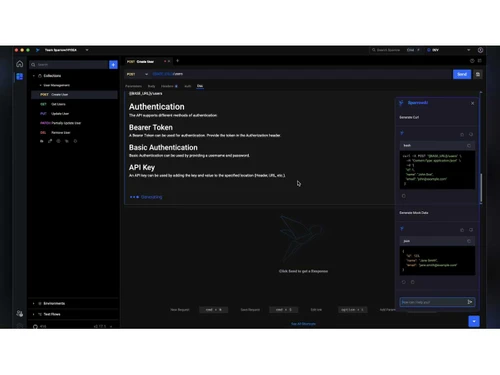Screen dimensions: 500x375
Task: Expand the Test Flows section
Action: tap(34, 314)
